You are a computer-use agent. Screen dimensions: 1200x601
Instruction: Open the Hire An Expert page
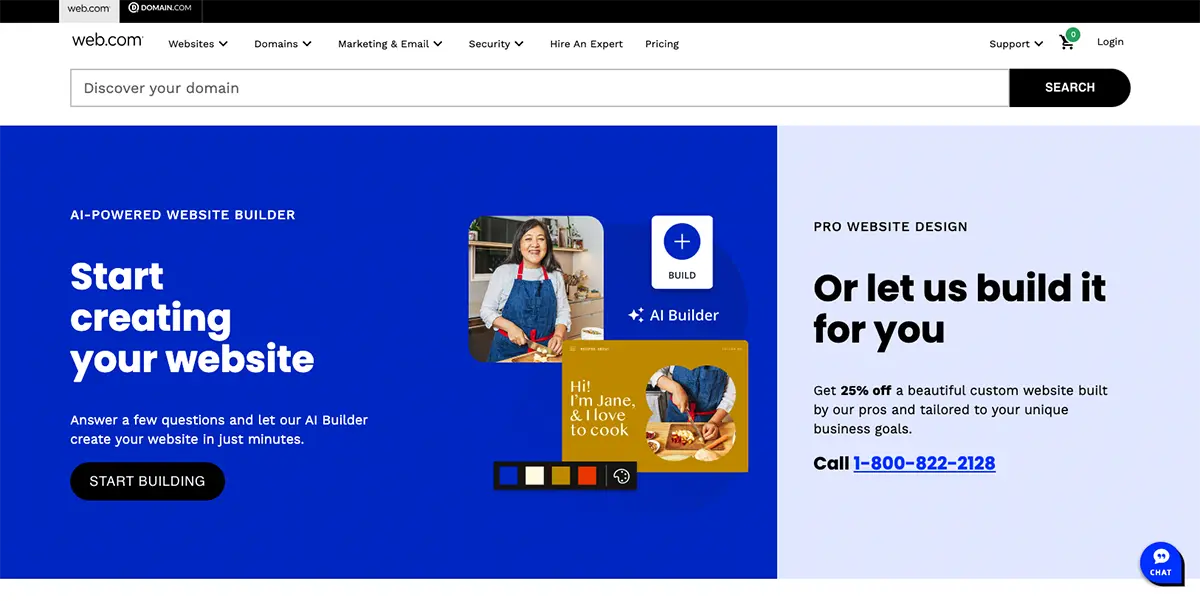click(x=586, y=44)
